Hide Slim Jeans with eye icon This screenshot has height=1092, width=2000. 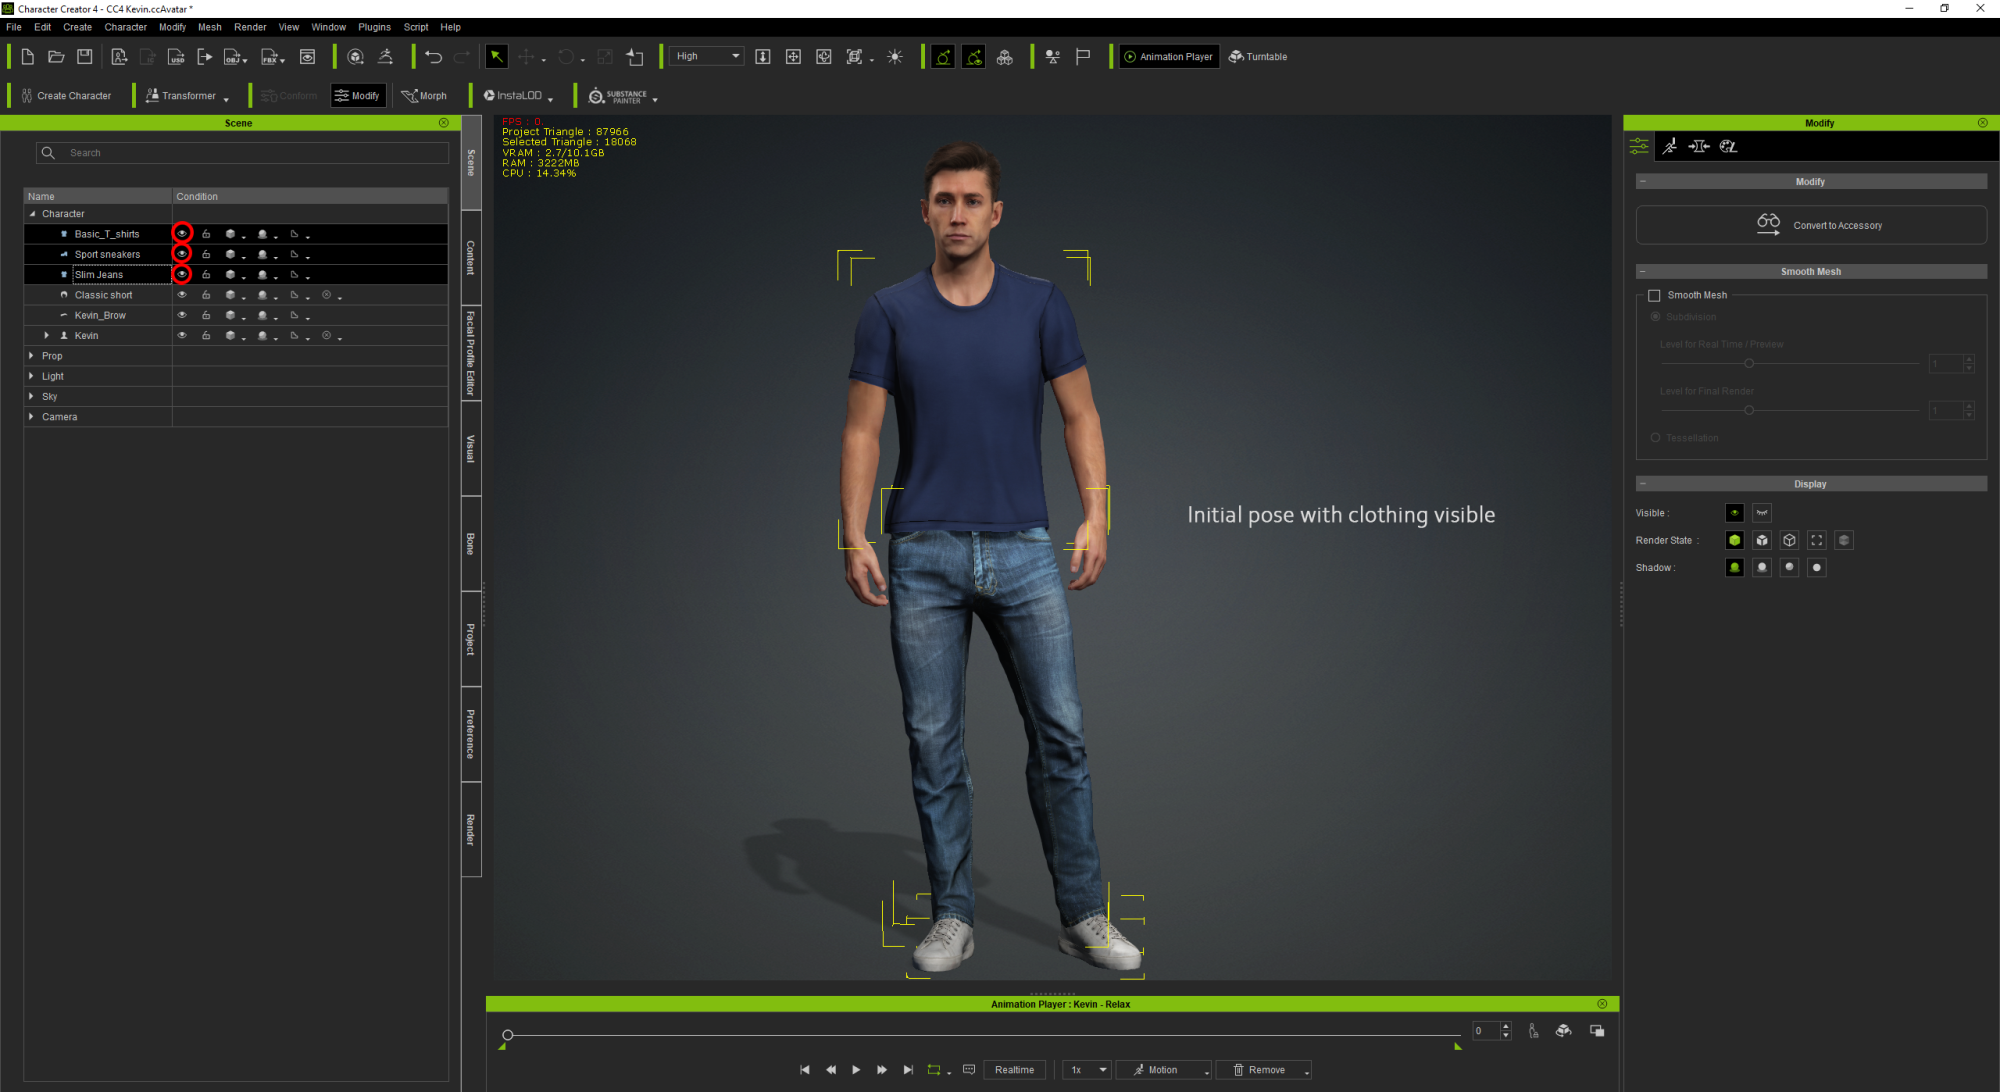point(182,274)
